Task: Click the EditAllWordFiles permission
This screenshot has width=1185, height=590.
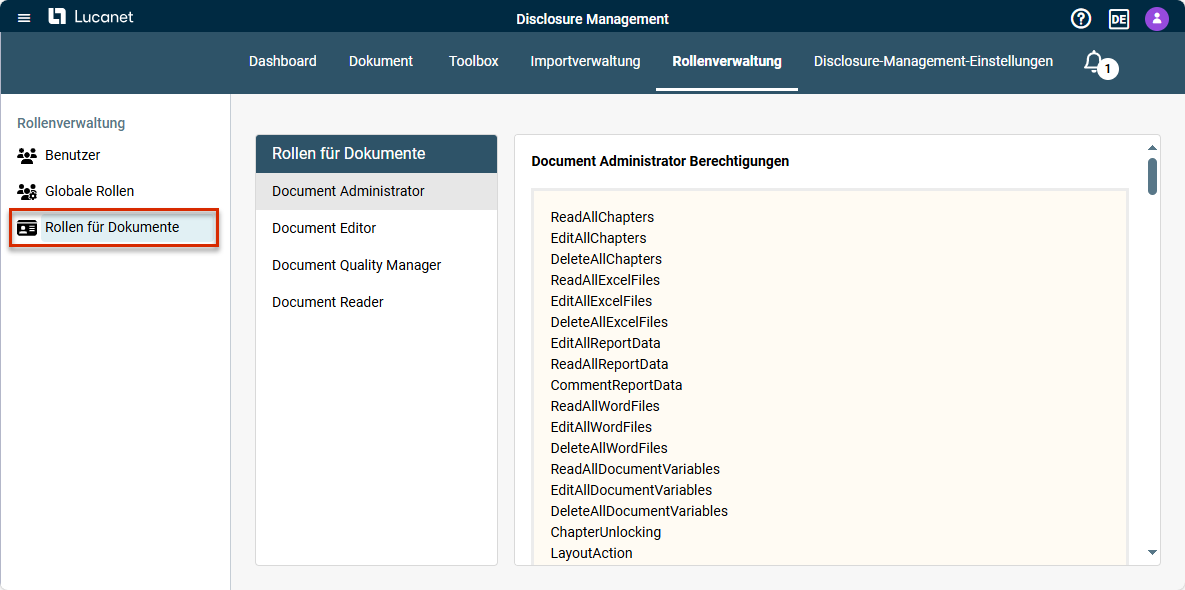Action: click(602, 428)
